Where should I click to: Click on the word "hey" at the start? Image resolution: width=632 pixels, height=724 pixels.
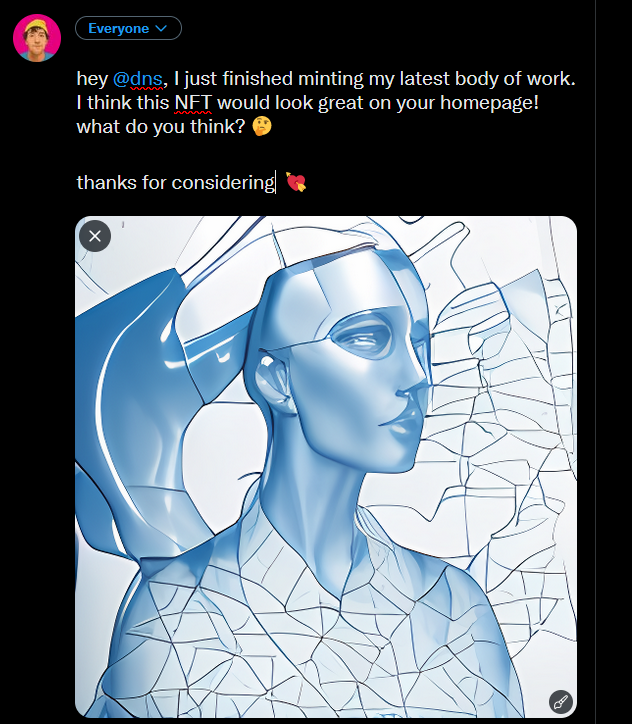pyautogui.click(x=92, y=78)
